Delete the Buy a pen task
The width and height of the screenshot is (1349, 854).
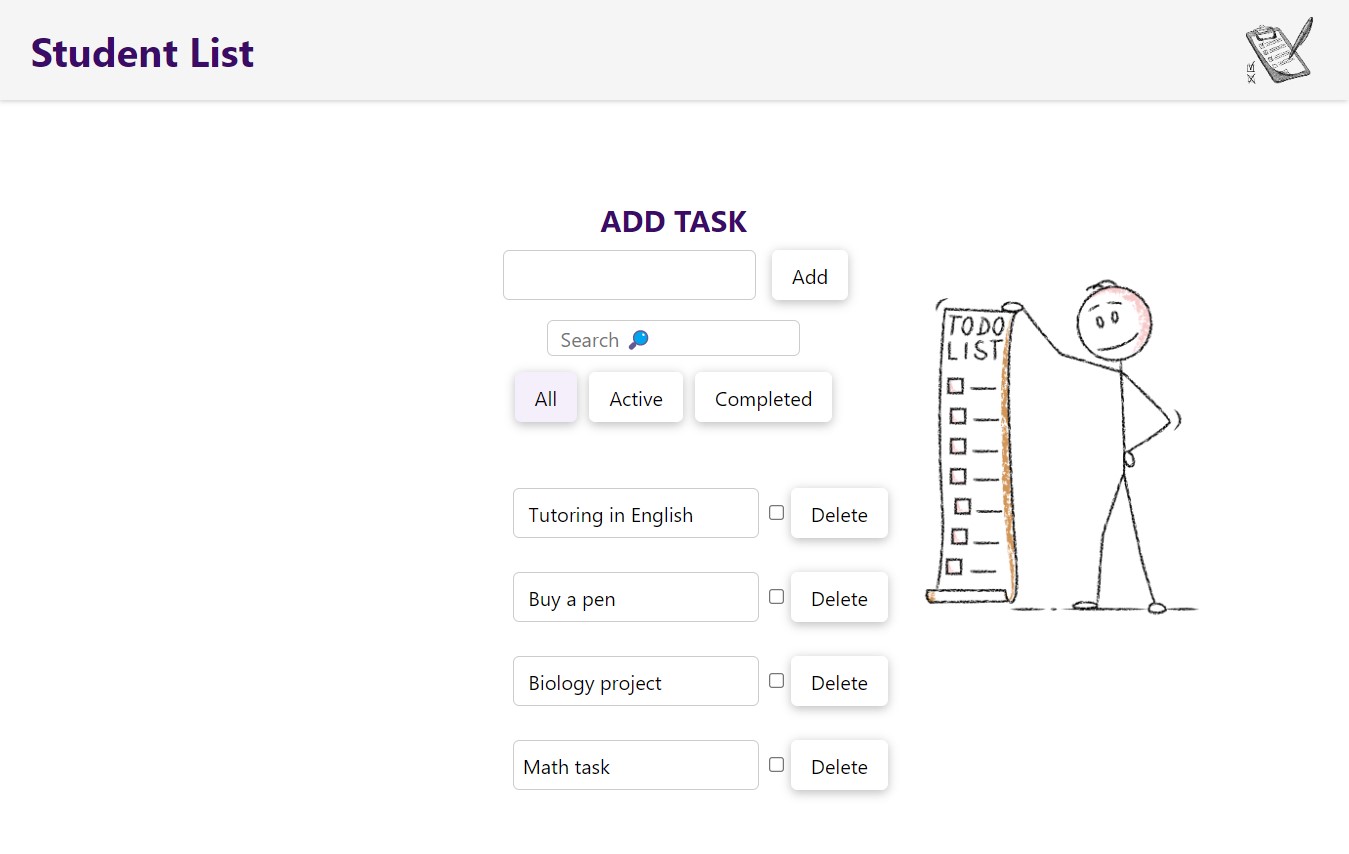(x=839, y=598)
